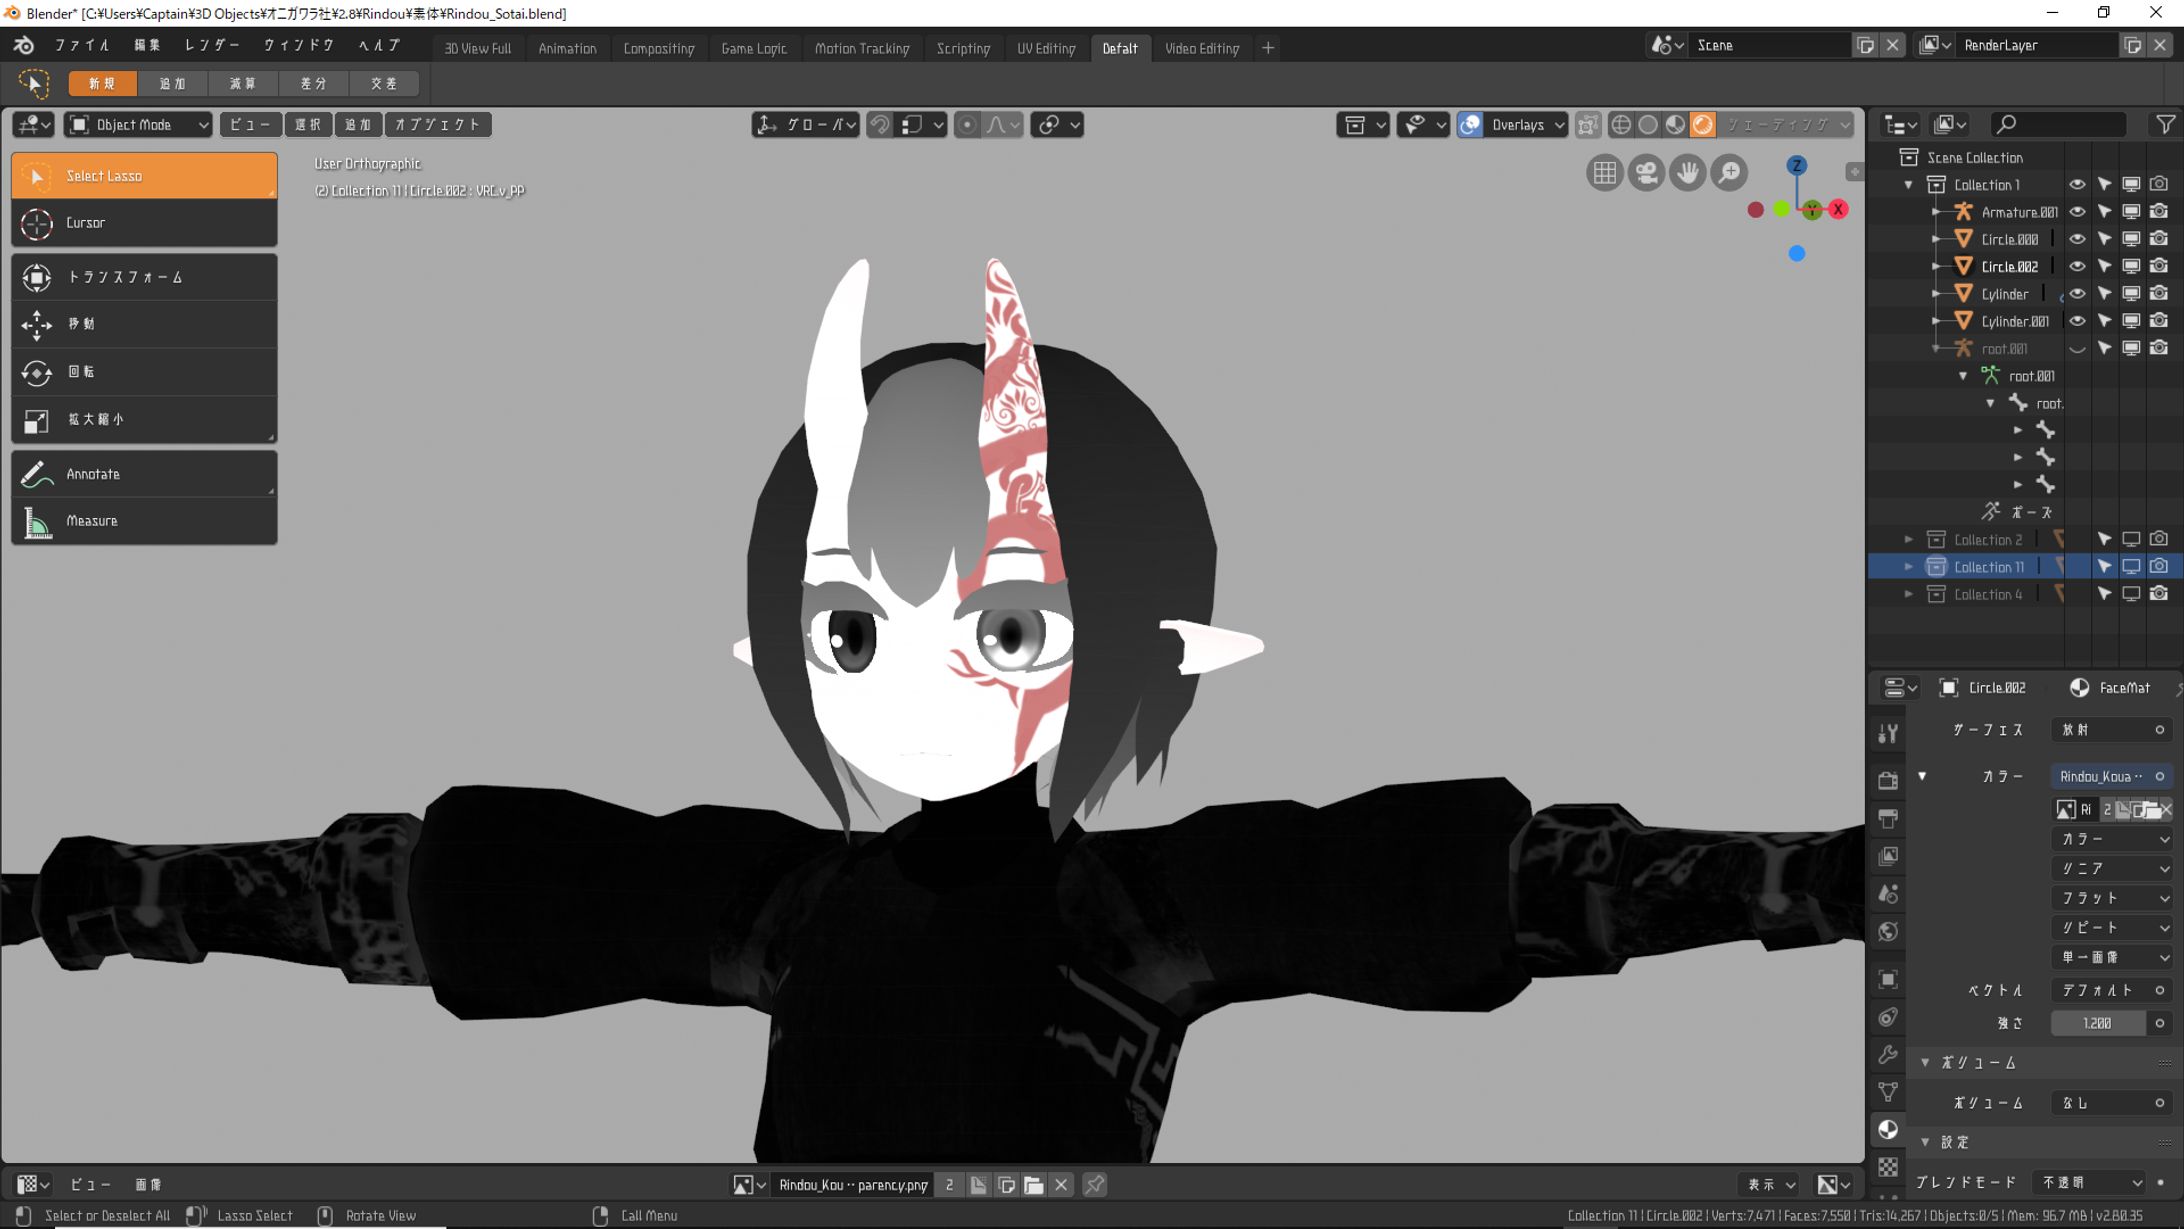Viewport: 2184px width, 1229px height.
Task: Open the Modifiers wrench tab
Action: pos(1888,1055)
